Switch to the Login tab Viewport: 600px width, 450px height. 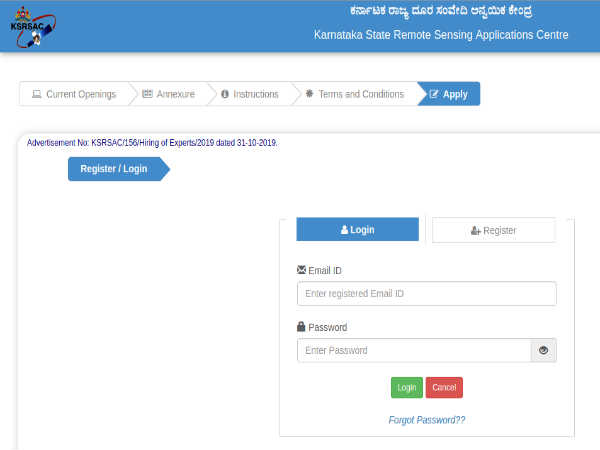point(358,230)
